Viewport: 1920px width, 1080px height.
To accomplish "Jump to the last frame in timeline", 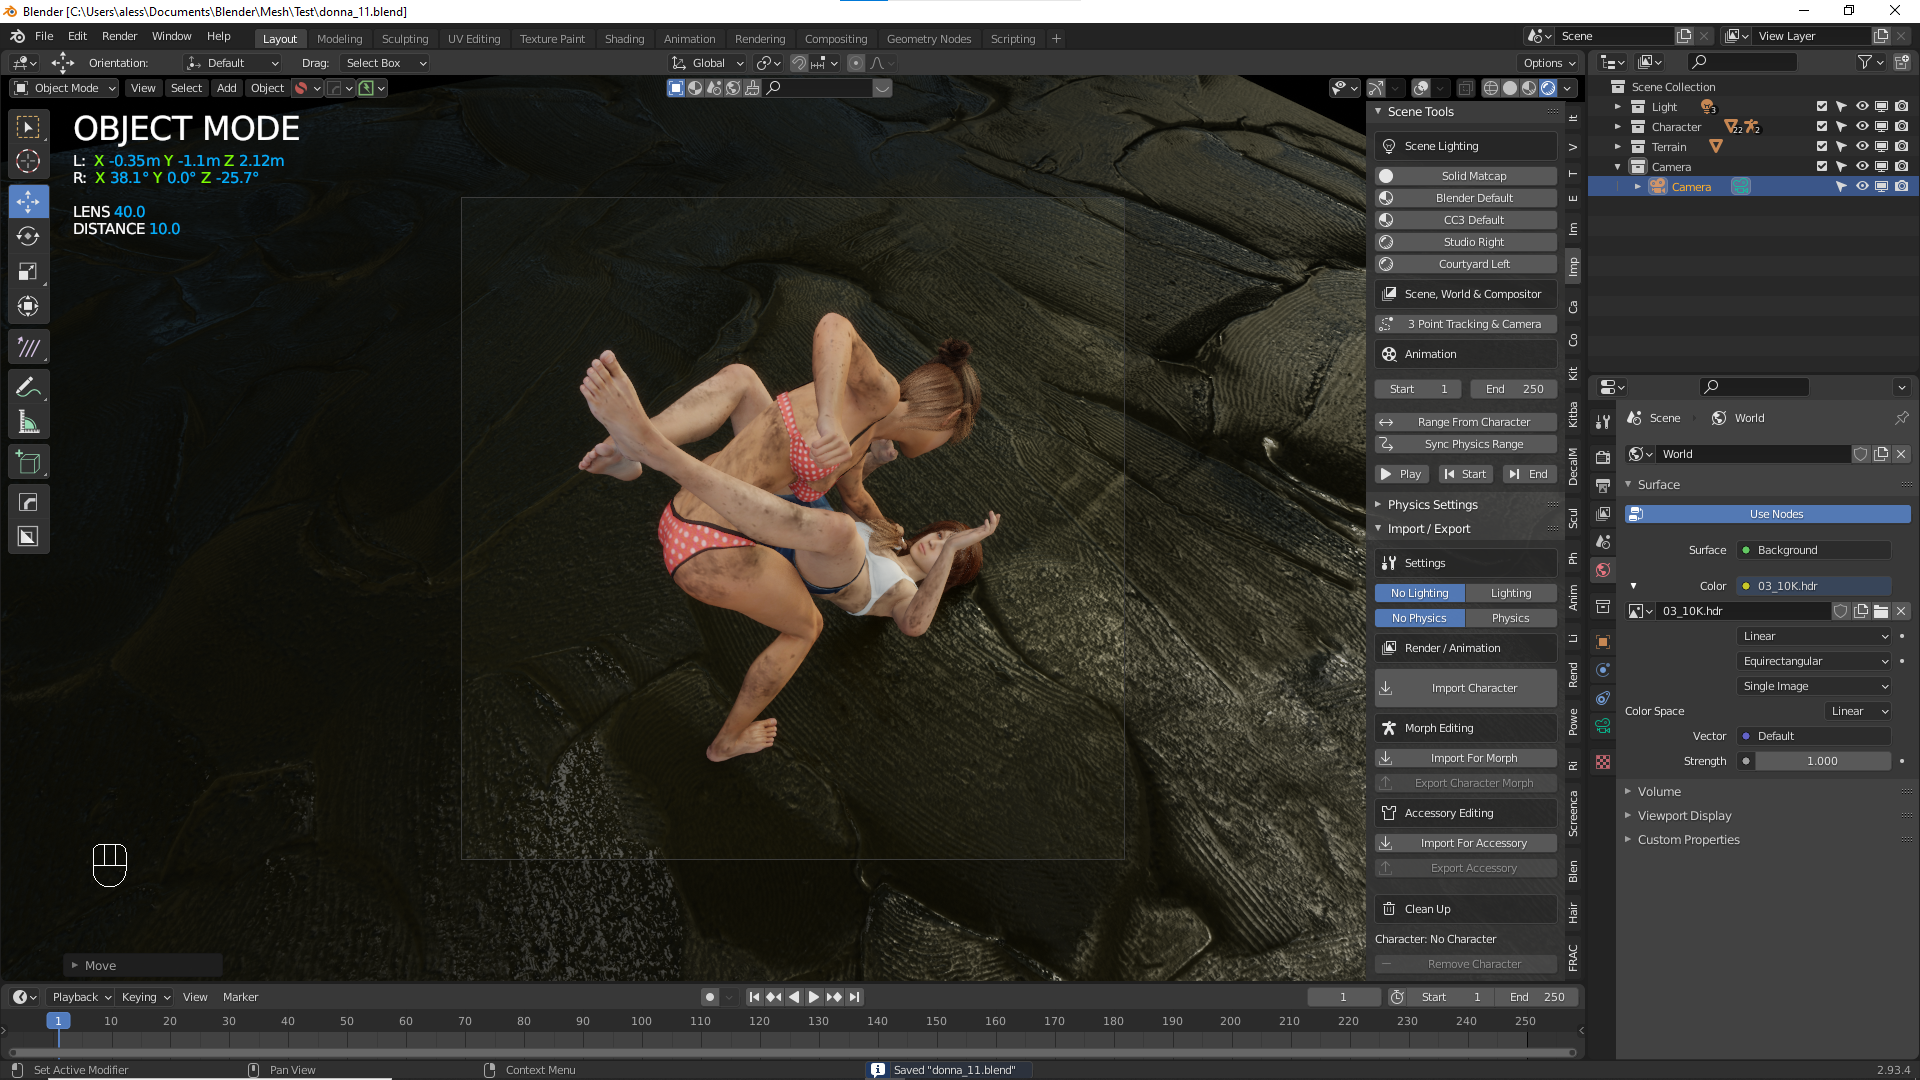I will (x=854, y=997).
